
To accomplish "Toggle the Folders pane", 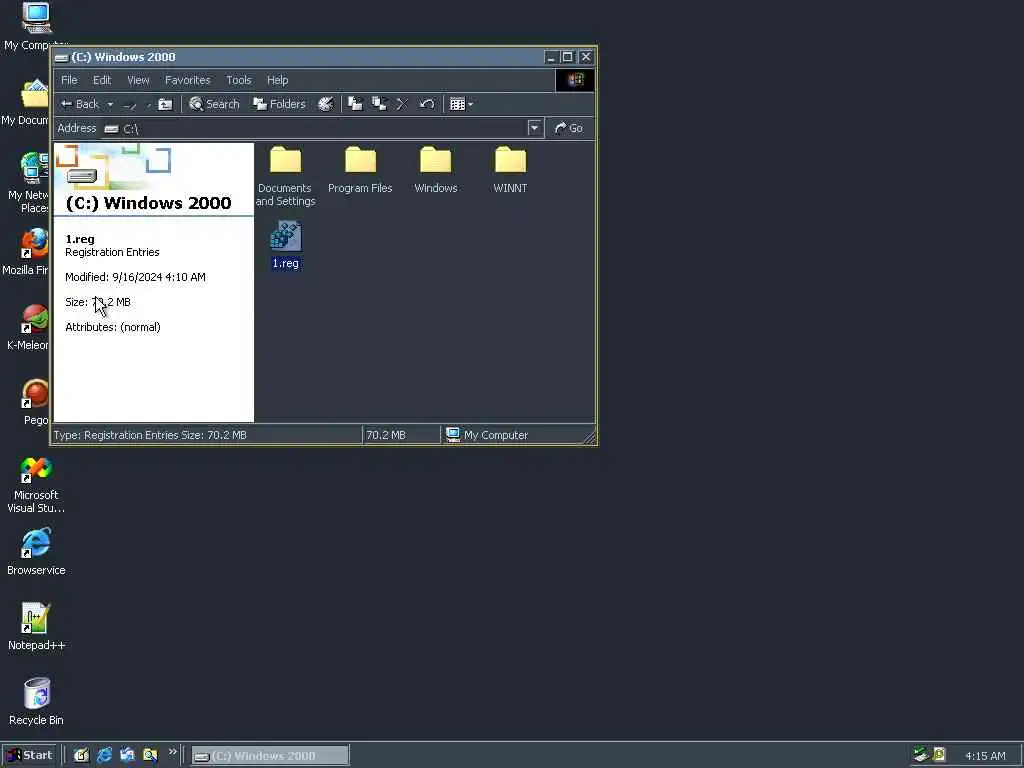I will 279,104.
